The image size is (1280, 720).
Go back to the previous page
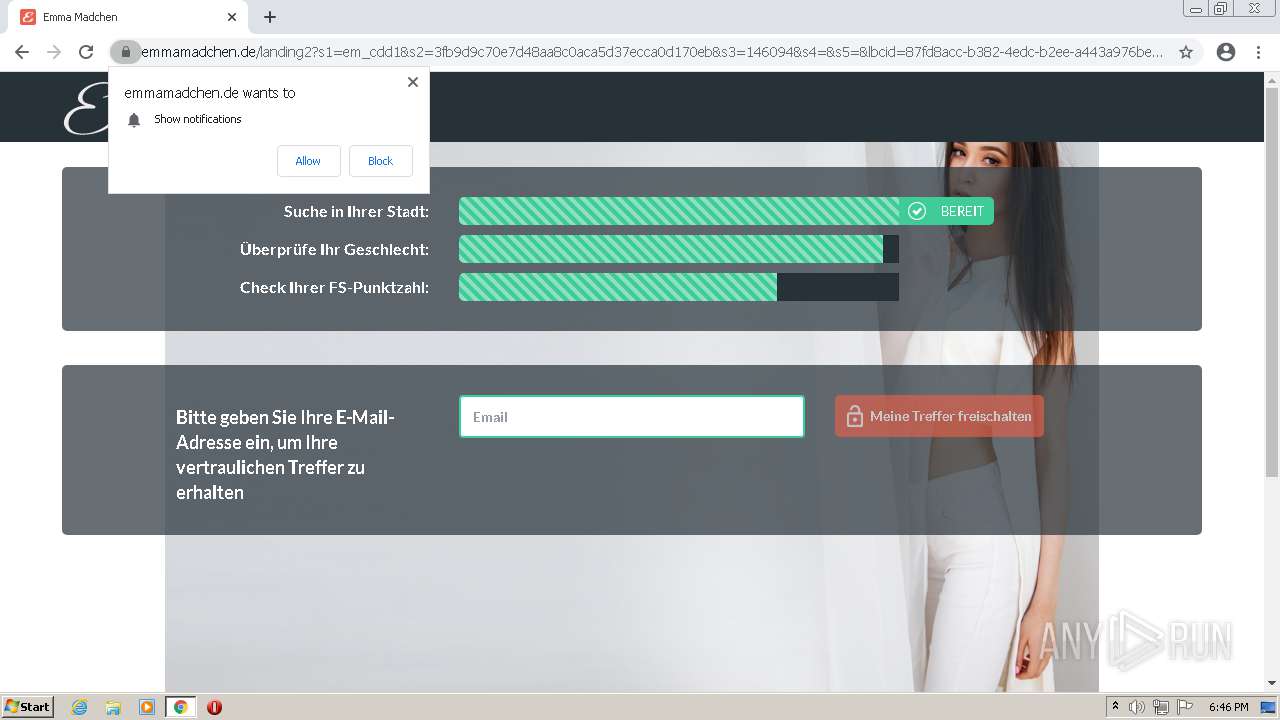click(22, 52)
